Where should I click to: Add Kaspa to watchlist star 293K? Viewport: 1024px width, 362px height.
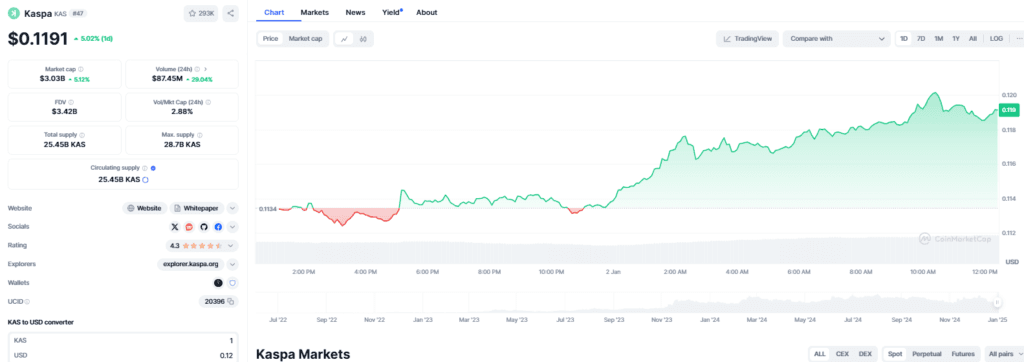click(201, 13)
